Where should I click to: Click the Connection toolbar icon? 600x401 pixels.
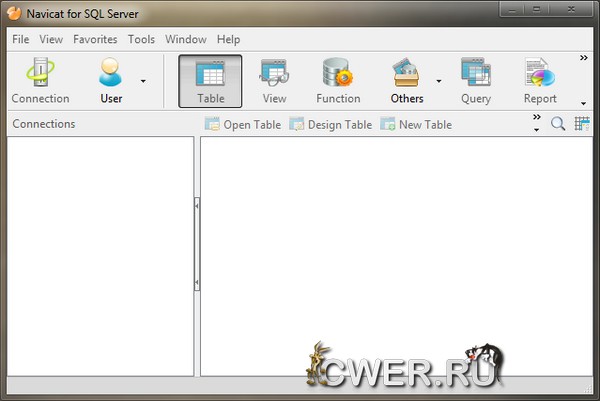40,80
